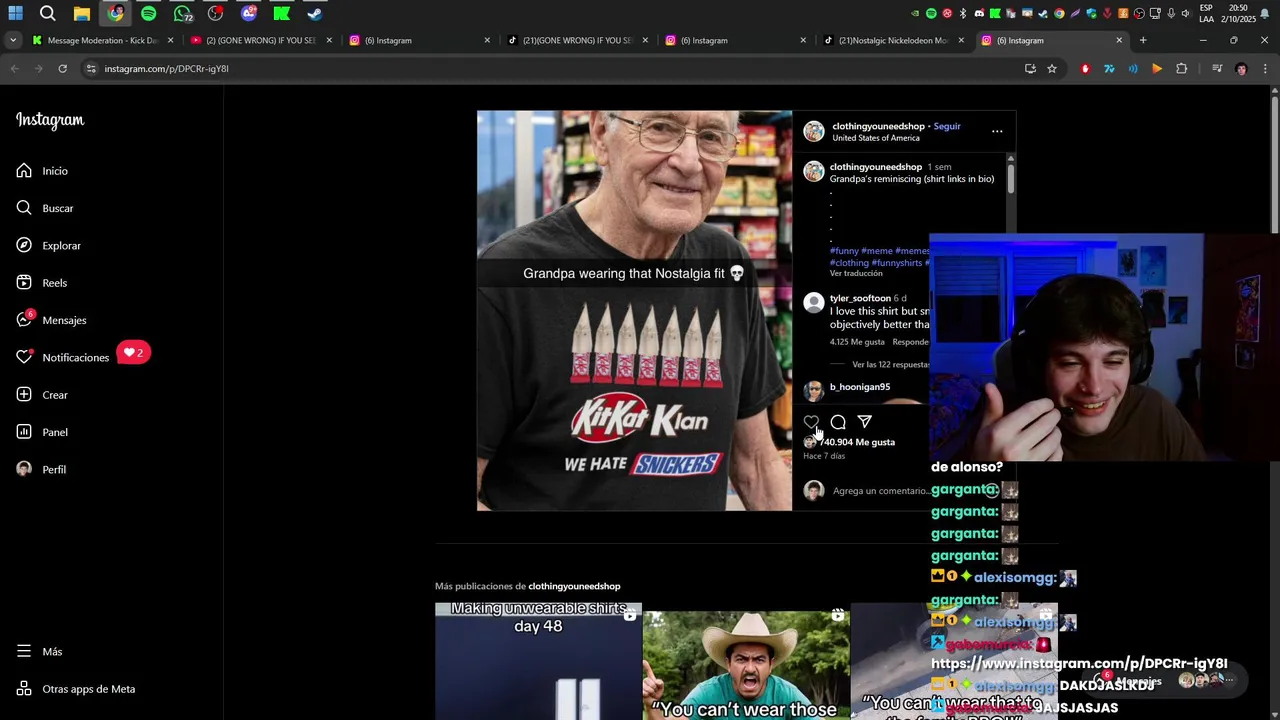Image resolution: width=1280 pixels, height=720 pixels.
Task: Open File Explorer from the taskbar
Action: tap(81, 13)
